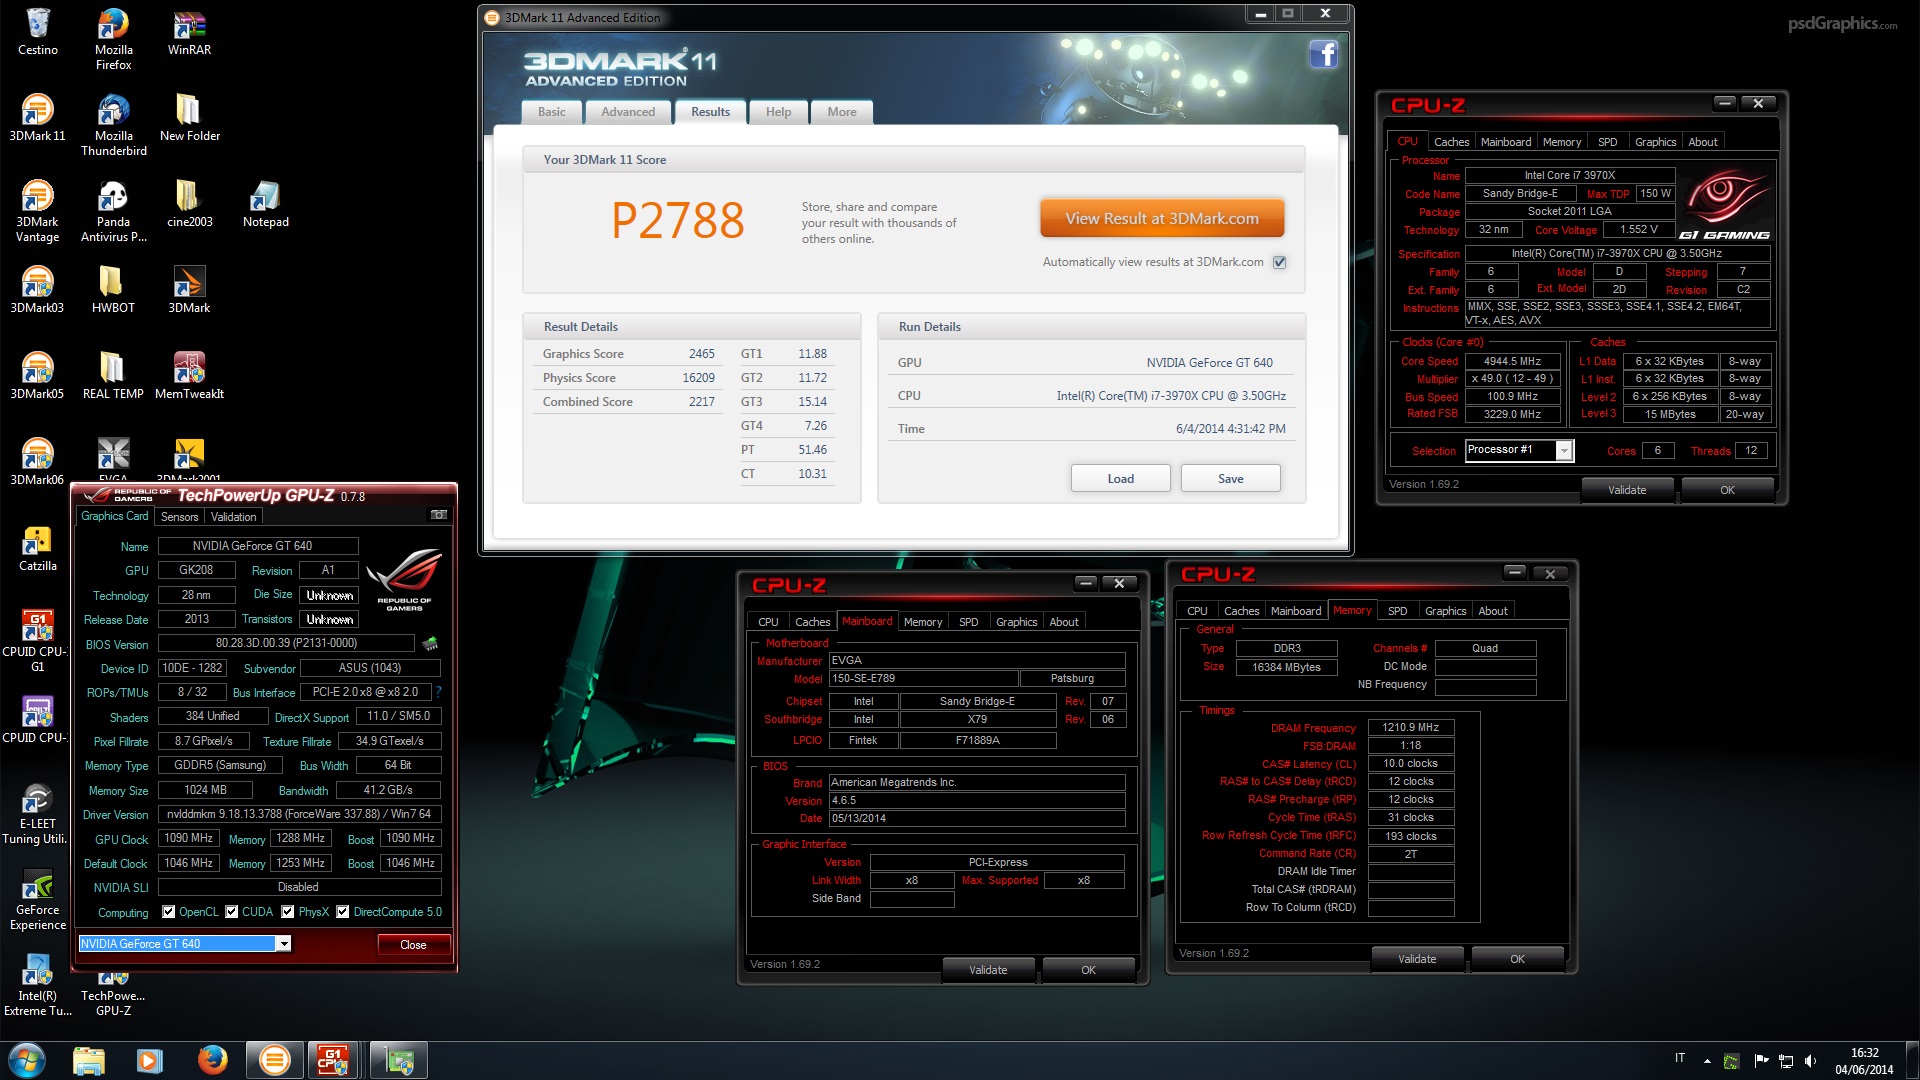Click OK in CPU-Z mainboard window

[x=1088, y=970]
